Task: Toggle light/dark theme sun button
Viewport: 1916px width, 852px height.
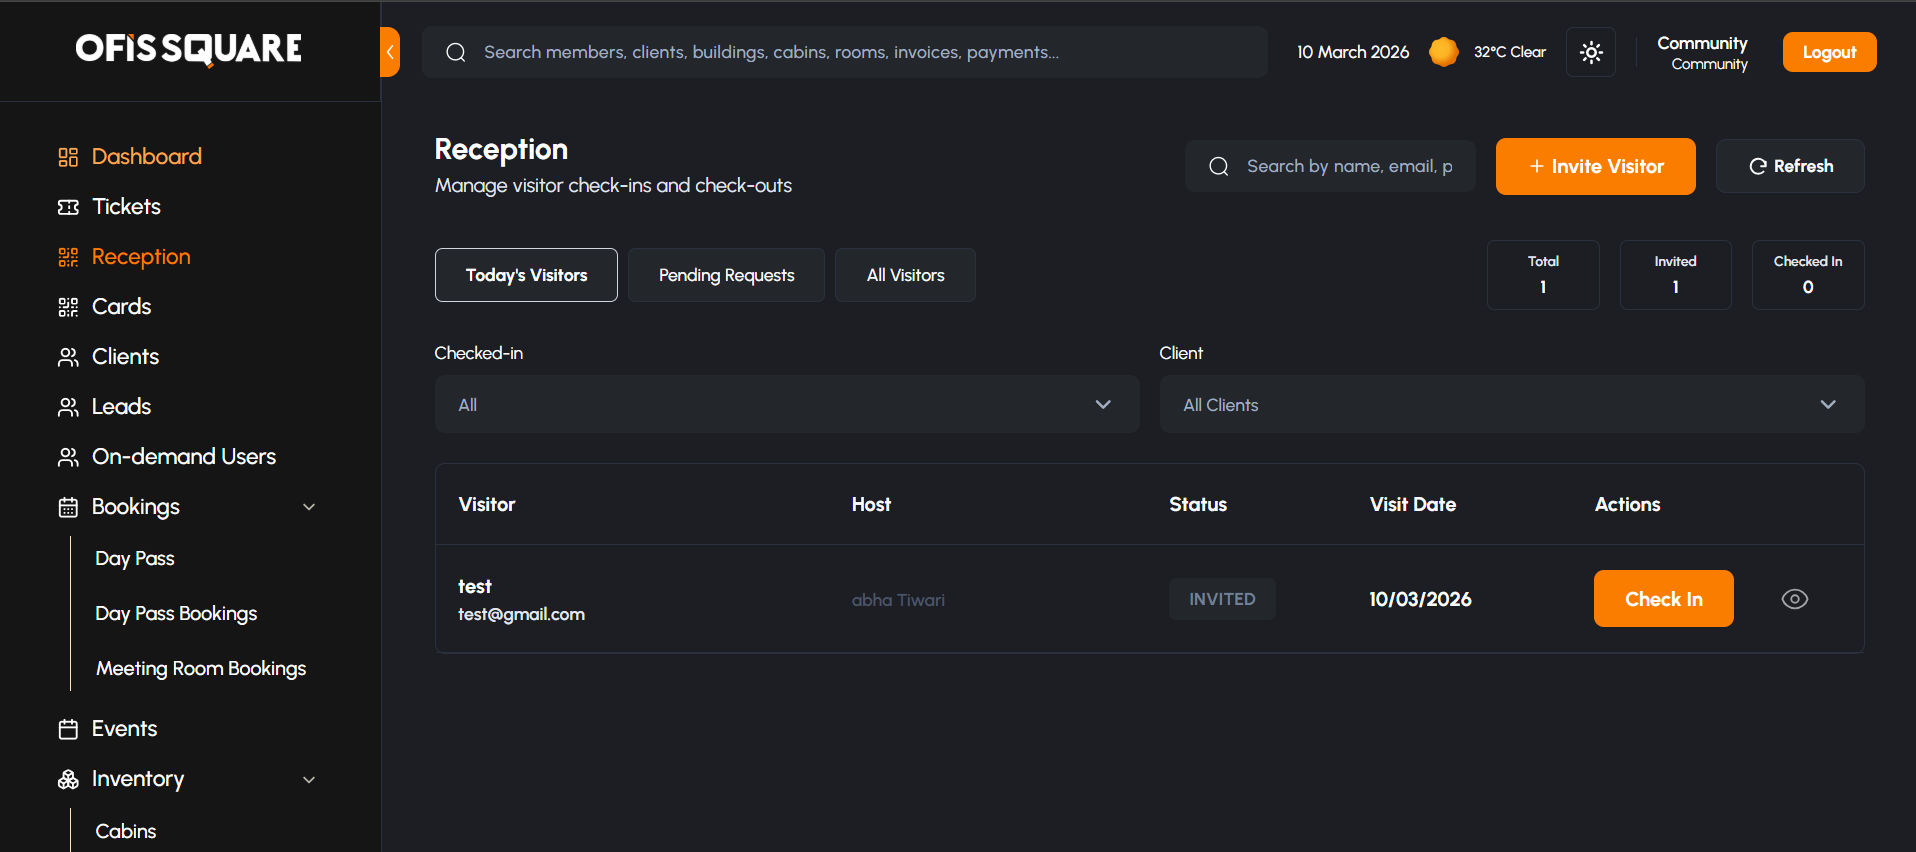Action: 1591,52
